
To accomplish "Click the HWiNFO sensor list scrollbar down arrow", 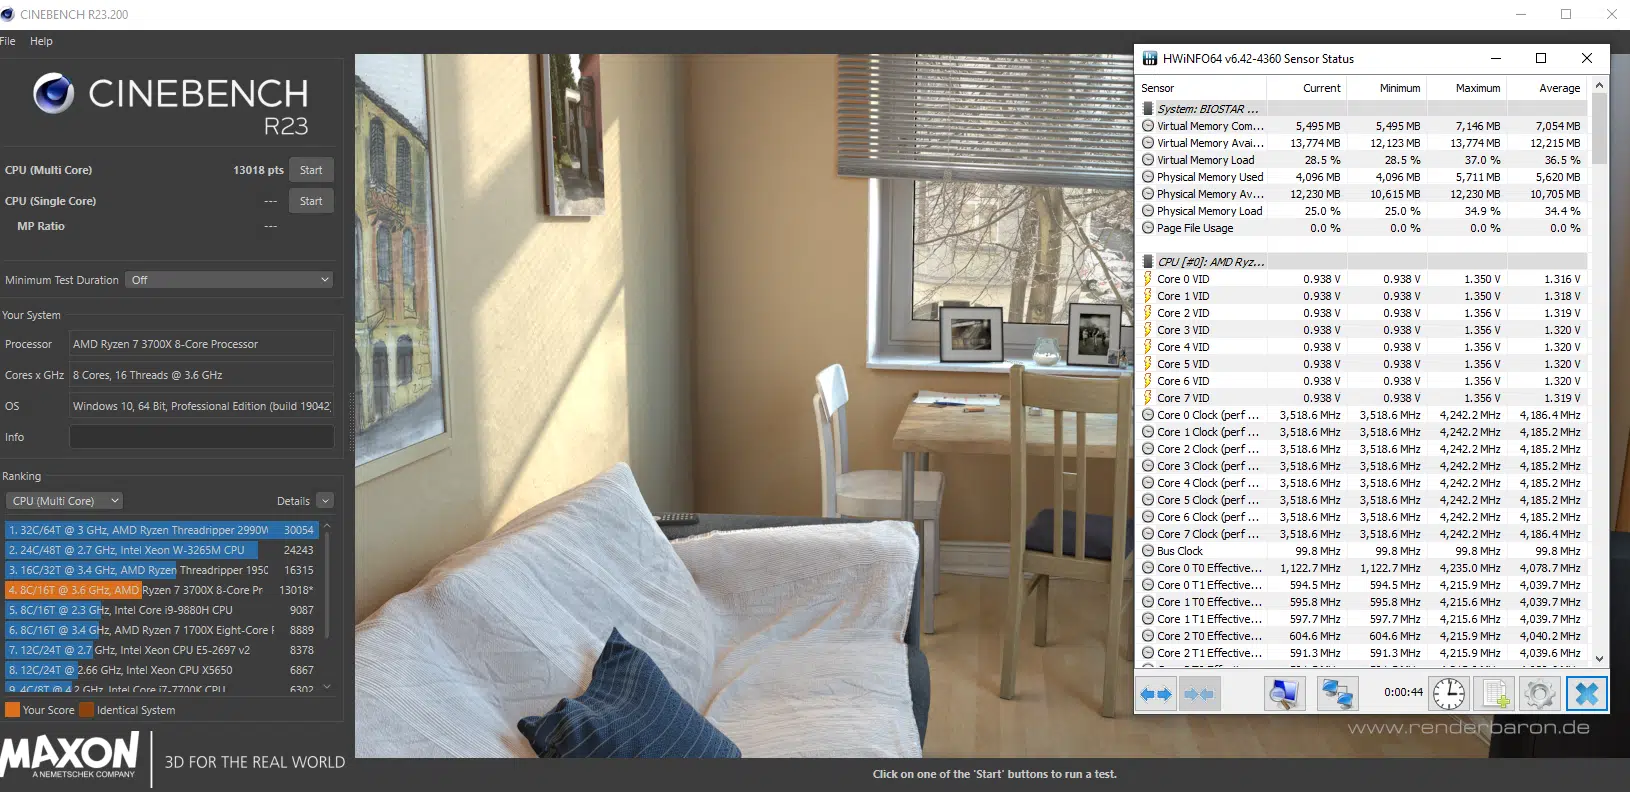I will tap(1599, 658).
